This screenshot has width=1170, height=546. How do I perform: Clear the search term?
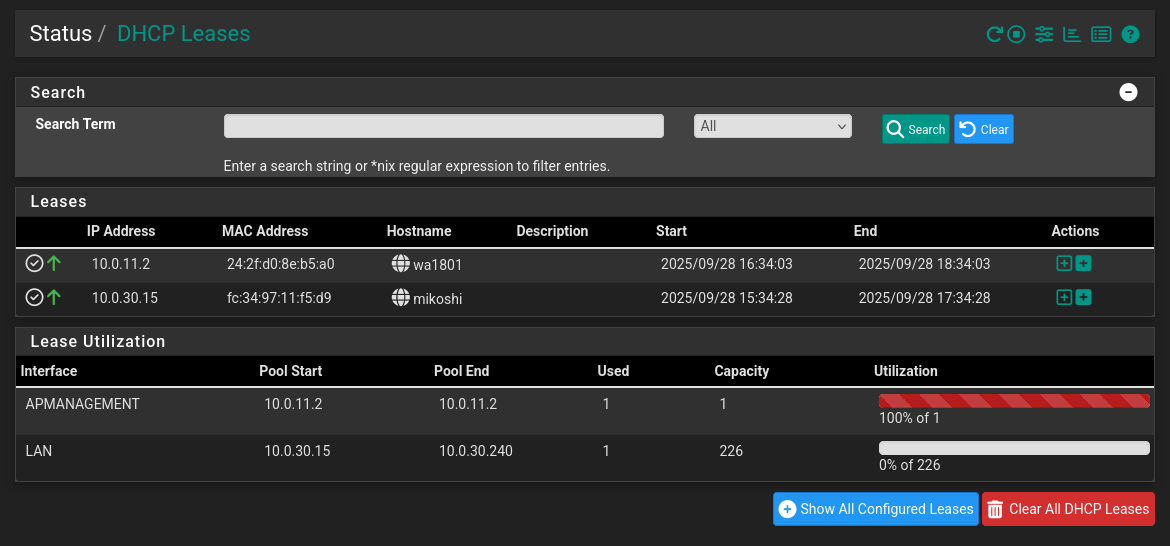point(983,129)
